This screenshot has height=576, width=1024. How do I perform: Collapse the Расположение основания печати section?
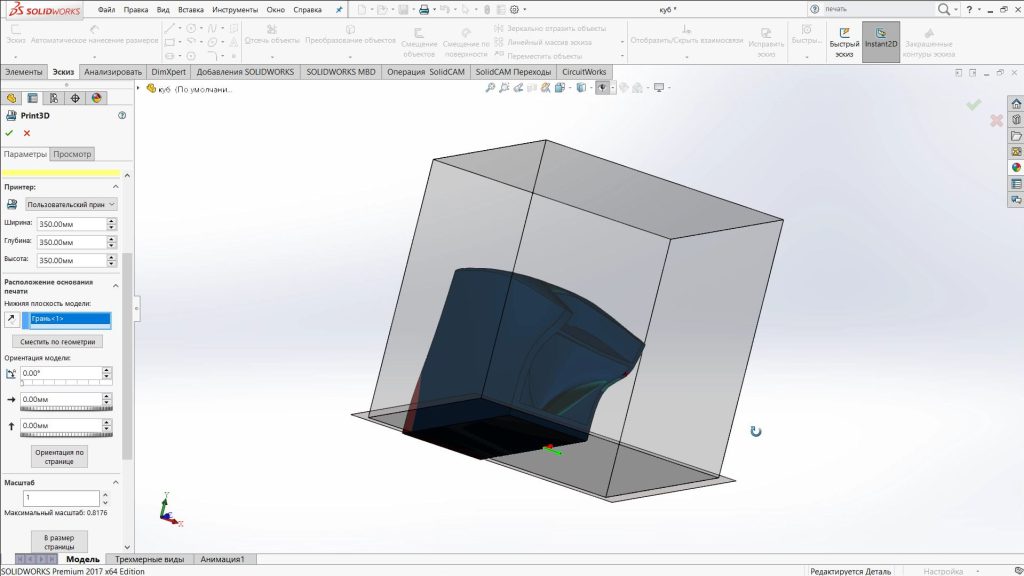coord(116,286)
